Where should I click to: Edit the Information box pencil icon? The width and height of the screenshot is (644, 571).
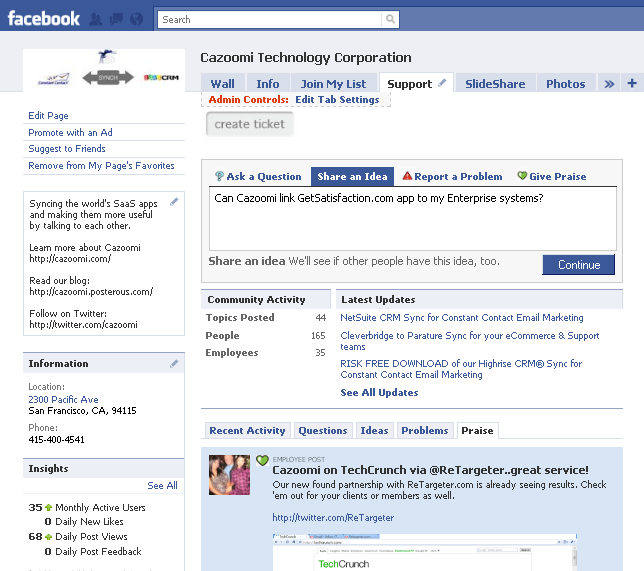pyautogui.click(x=174, y=363)
